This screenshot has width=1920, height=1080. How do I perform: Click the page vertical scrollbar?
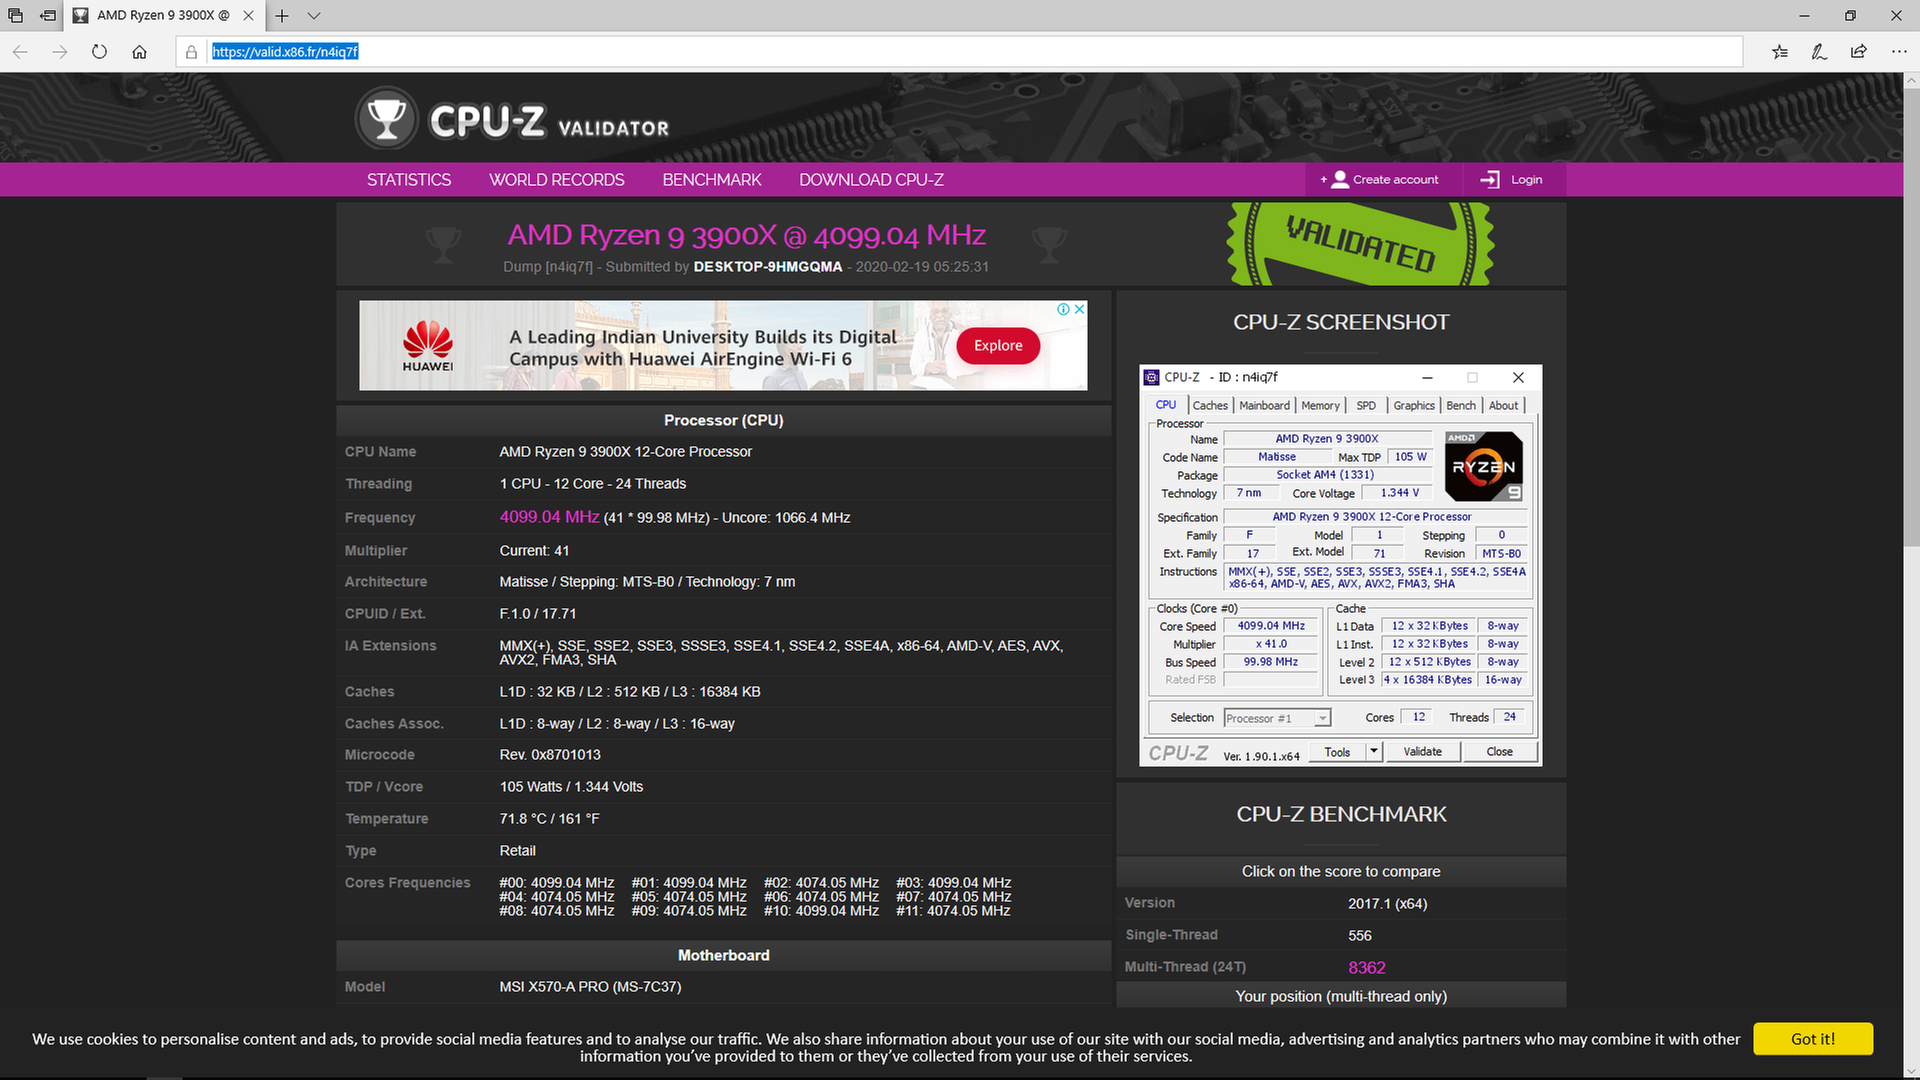coord(1911,318)
